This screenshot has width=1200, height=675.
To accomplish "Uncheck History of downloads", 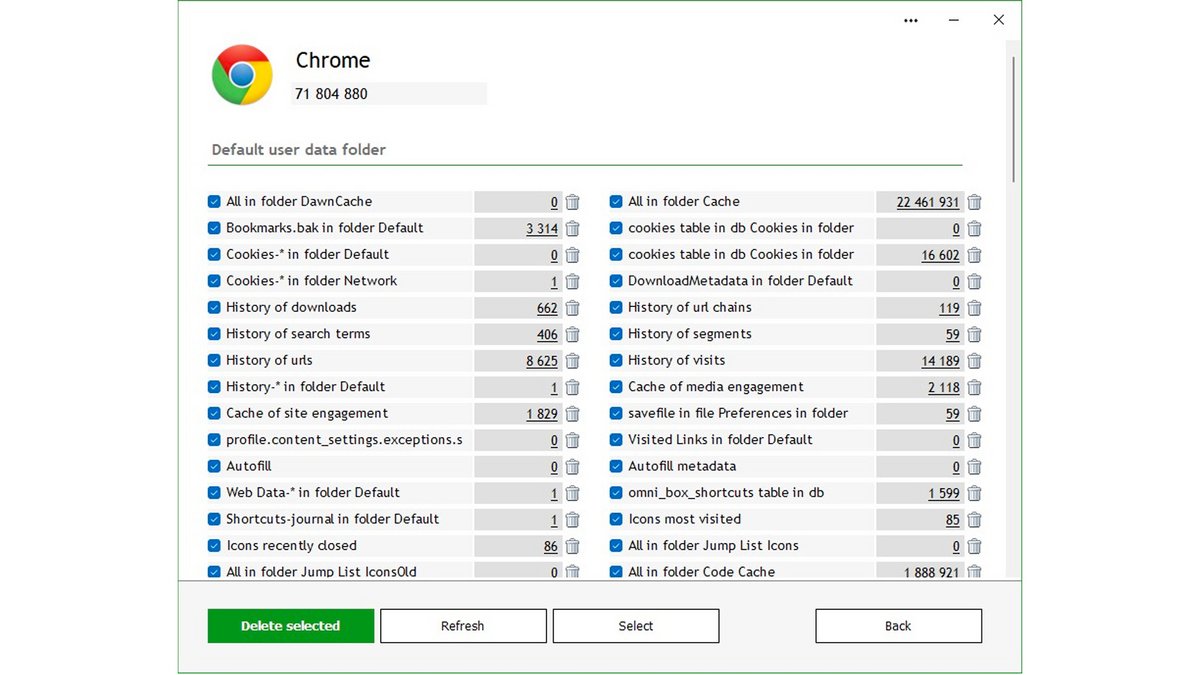I will [x=213, y=307].
